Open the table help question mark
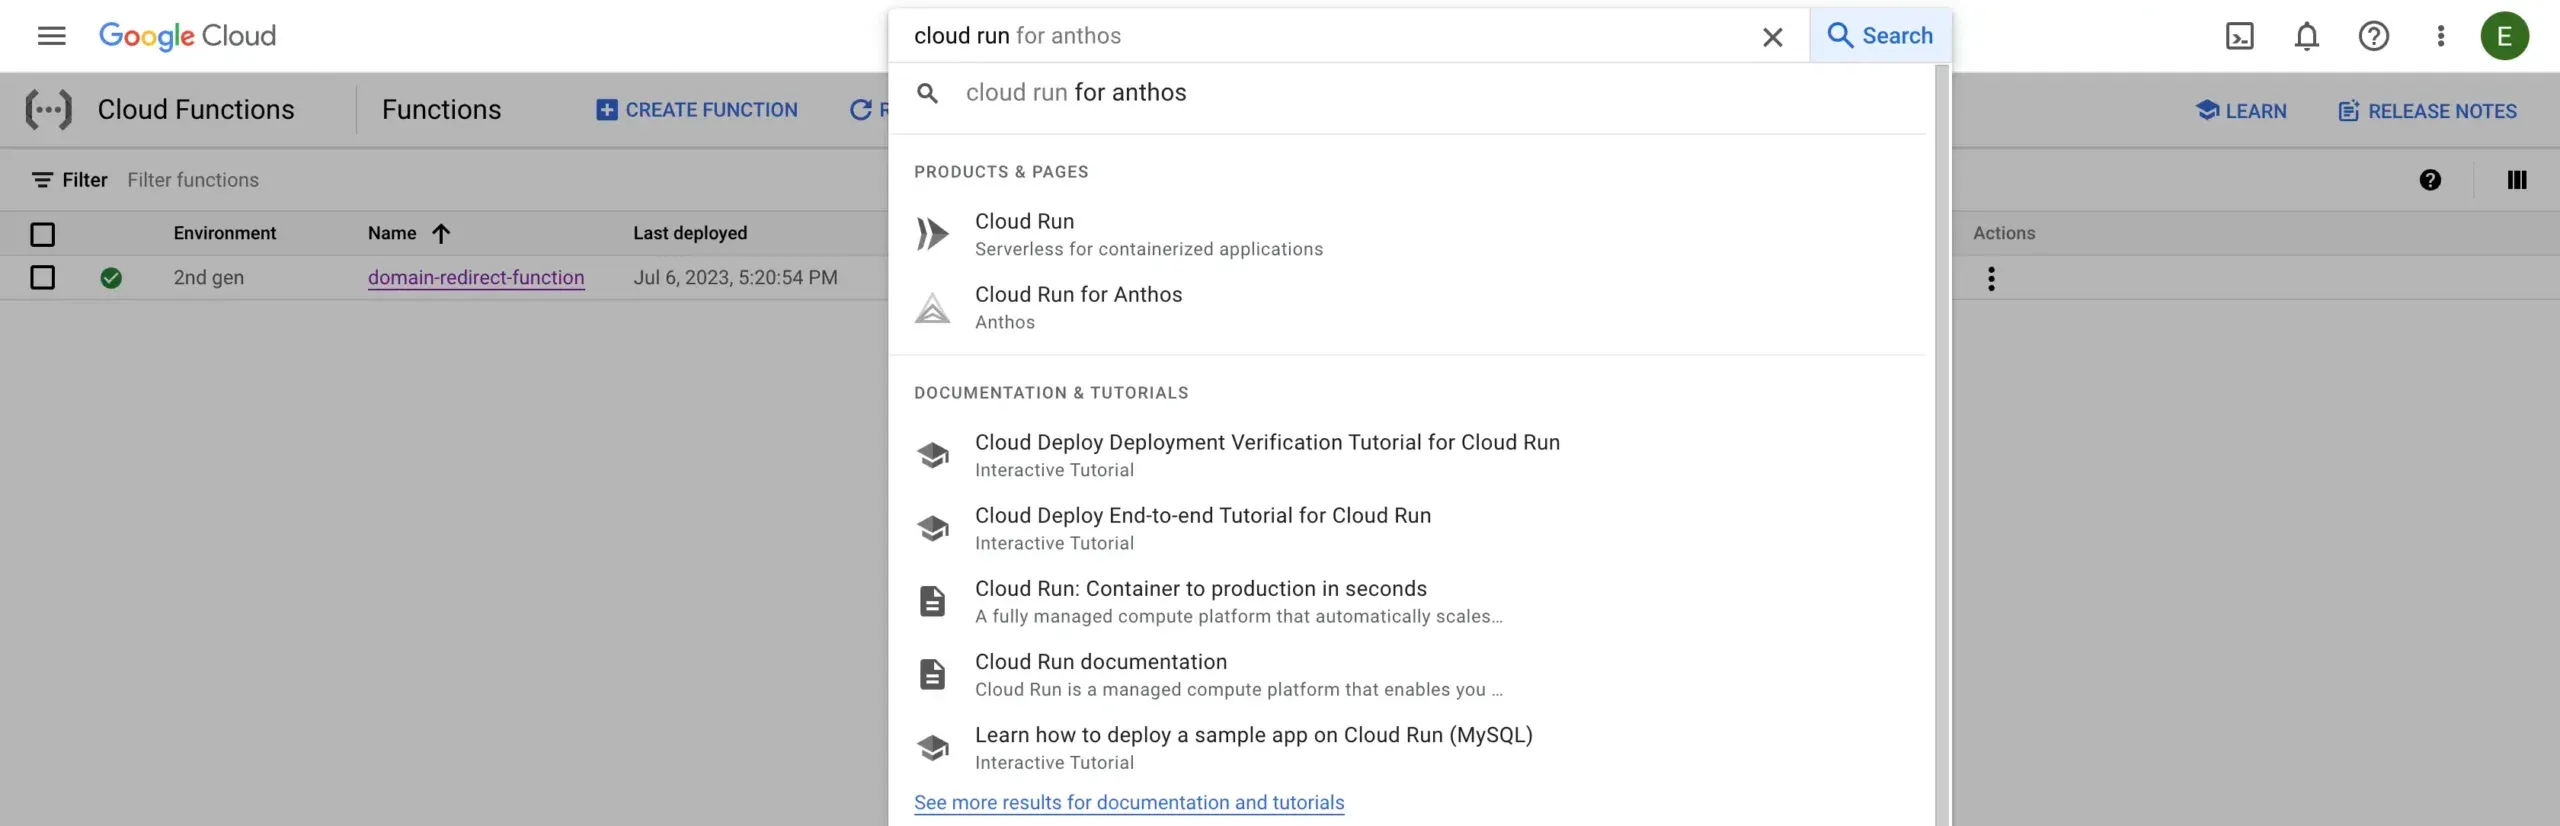This screenshot has height=826, width=2560. click(2430, 180)
